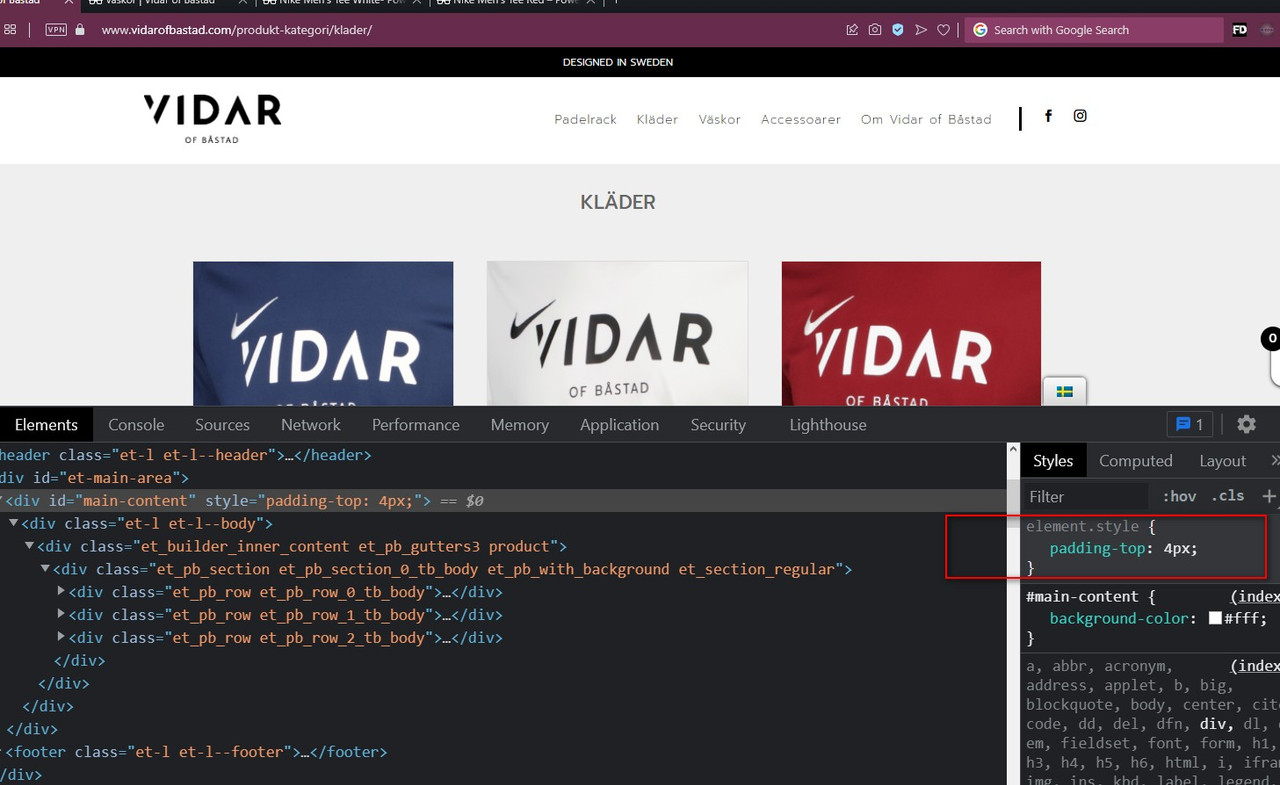Toggle the .cls element classes panel
This screenshot has height=785, width=1280.
tap(1228, 496)
